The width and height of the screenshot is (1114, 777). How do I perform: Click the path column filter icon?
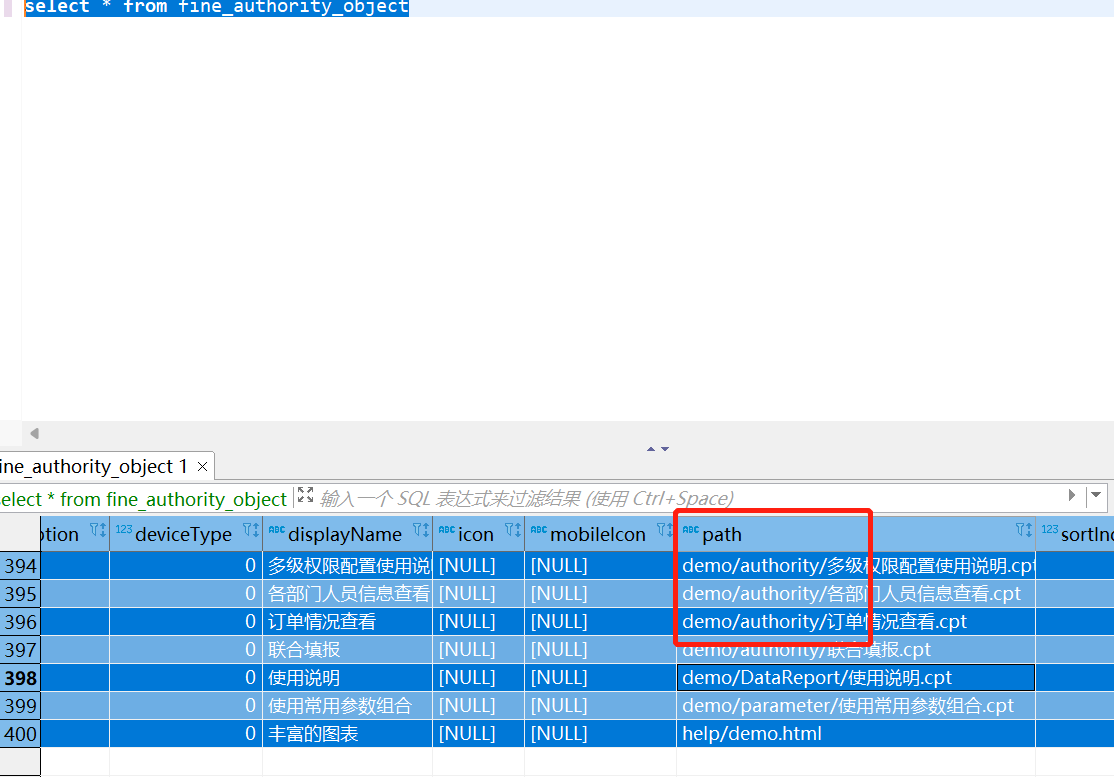1024,530
